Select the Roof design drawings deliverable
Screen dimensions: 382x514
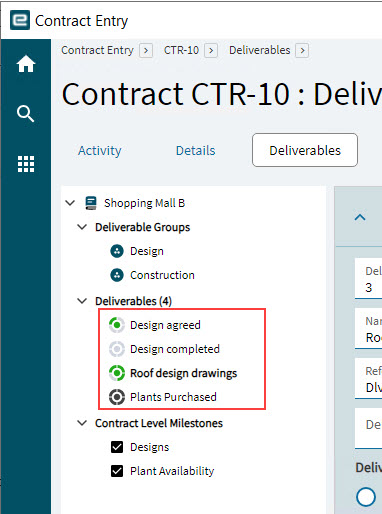click(184, 373)
